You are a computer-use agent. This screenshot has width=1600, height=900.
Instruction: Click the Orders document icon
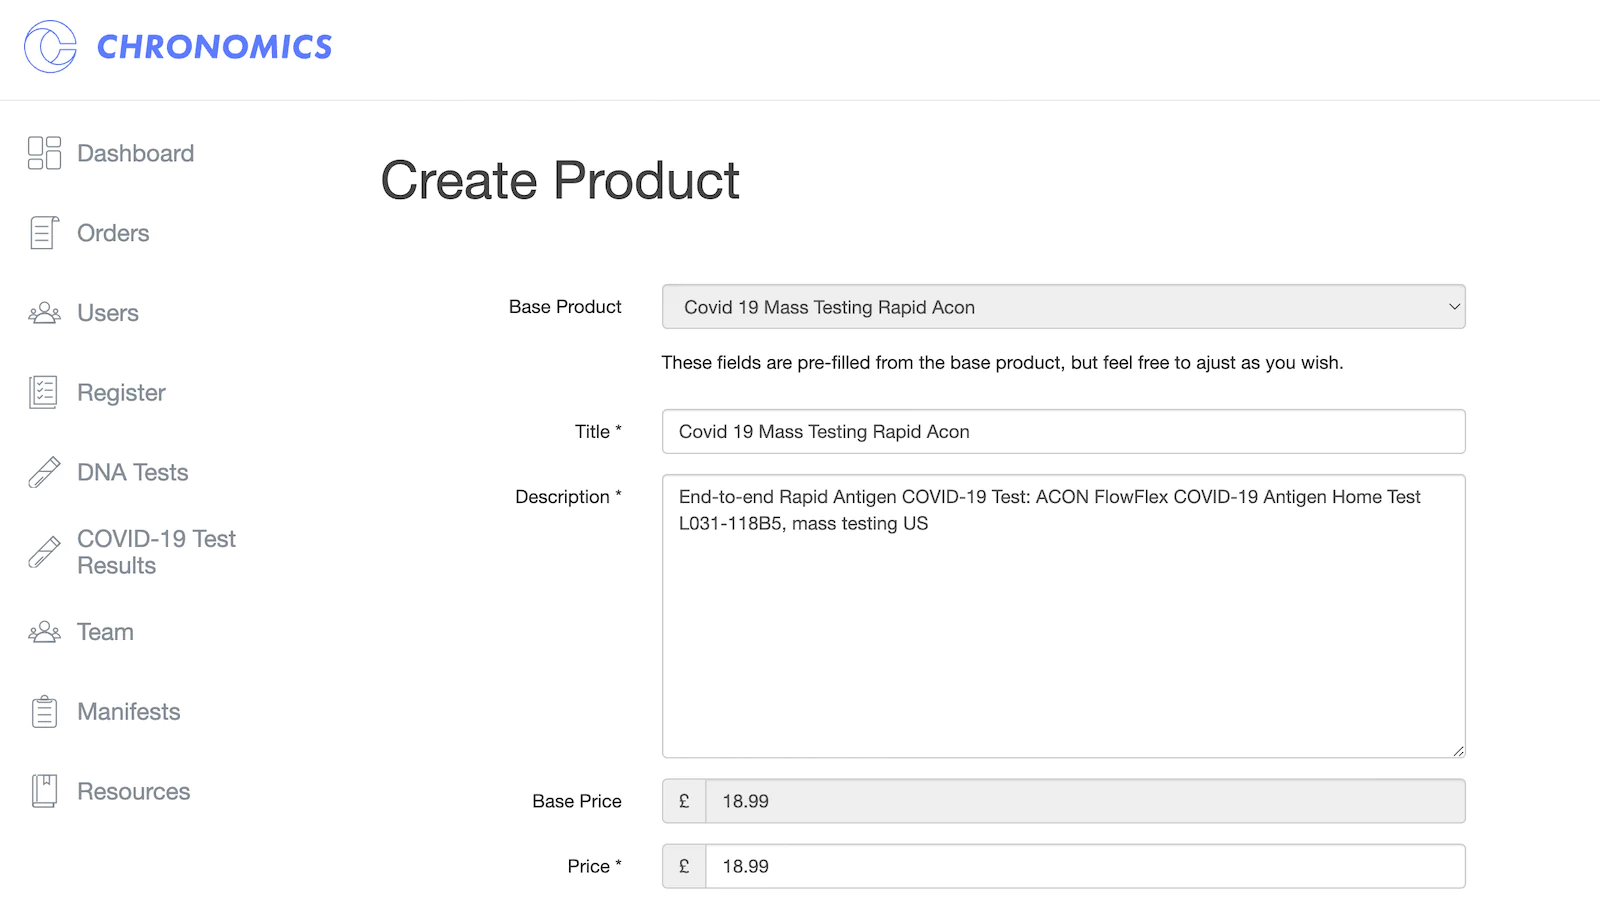(44, 233)
